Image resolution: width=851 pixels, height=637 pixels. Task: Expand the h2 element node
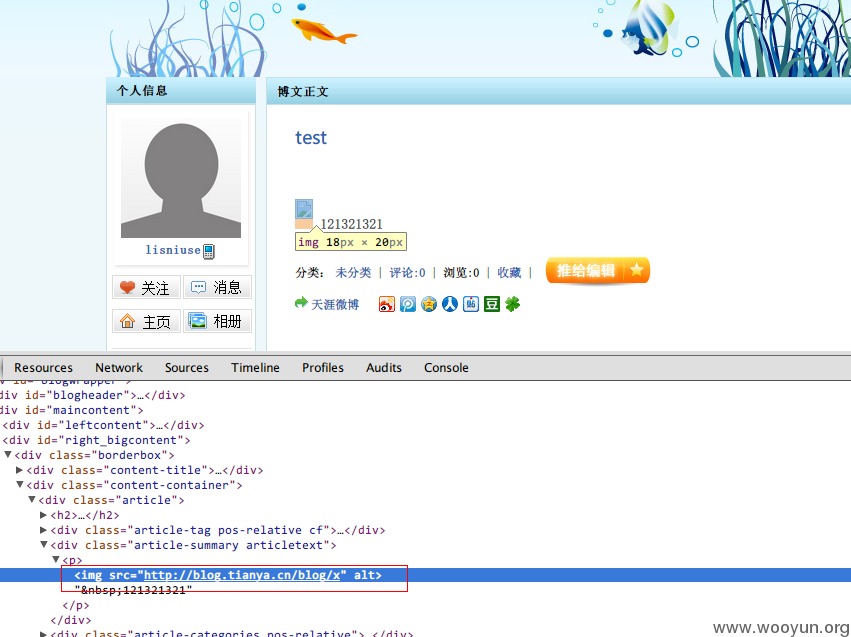tap(43, 515)
